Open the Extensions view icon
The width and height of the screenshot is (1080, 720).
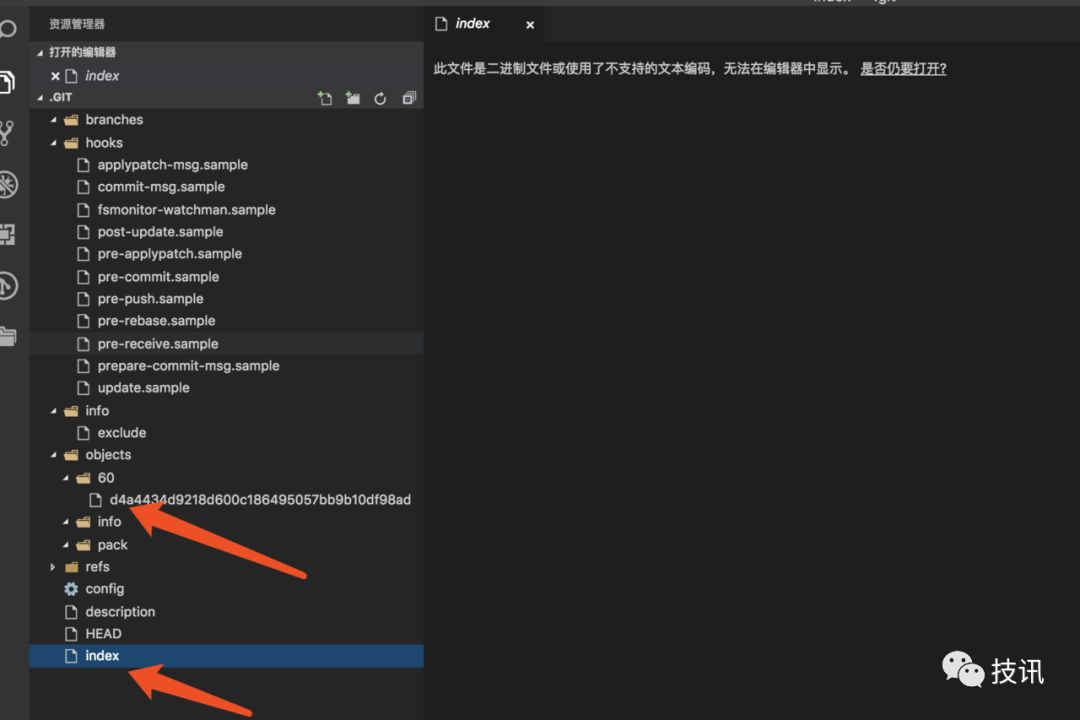click(7, 234)
